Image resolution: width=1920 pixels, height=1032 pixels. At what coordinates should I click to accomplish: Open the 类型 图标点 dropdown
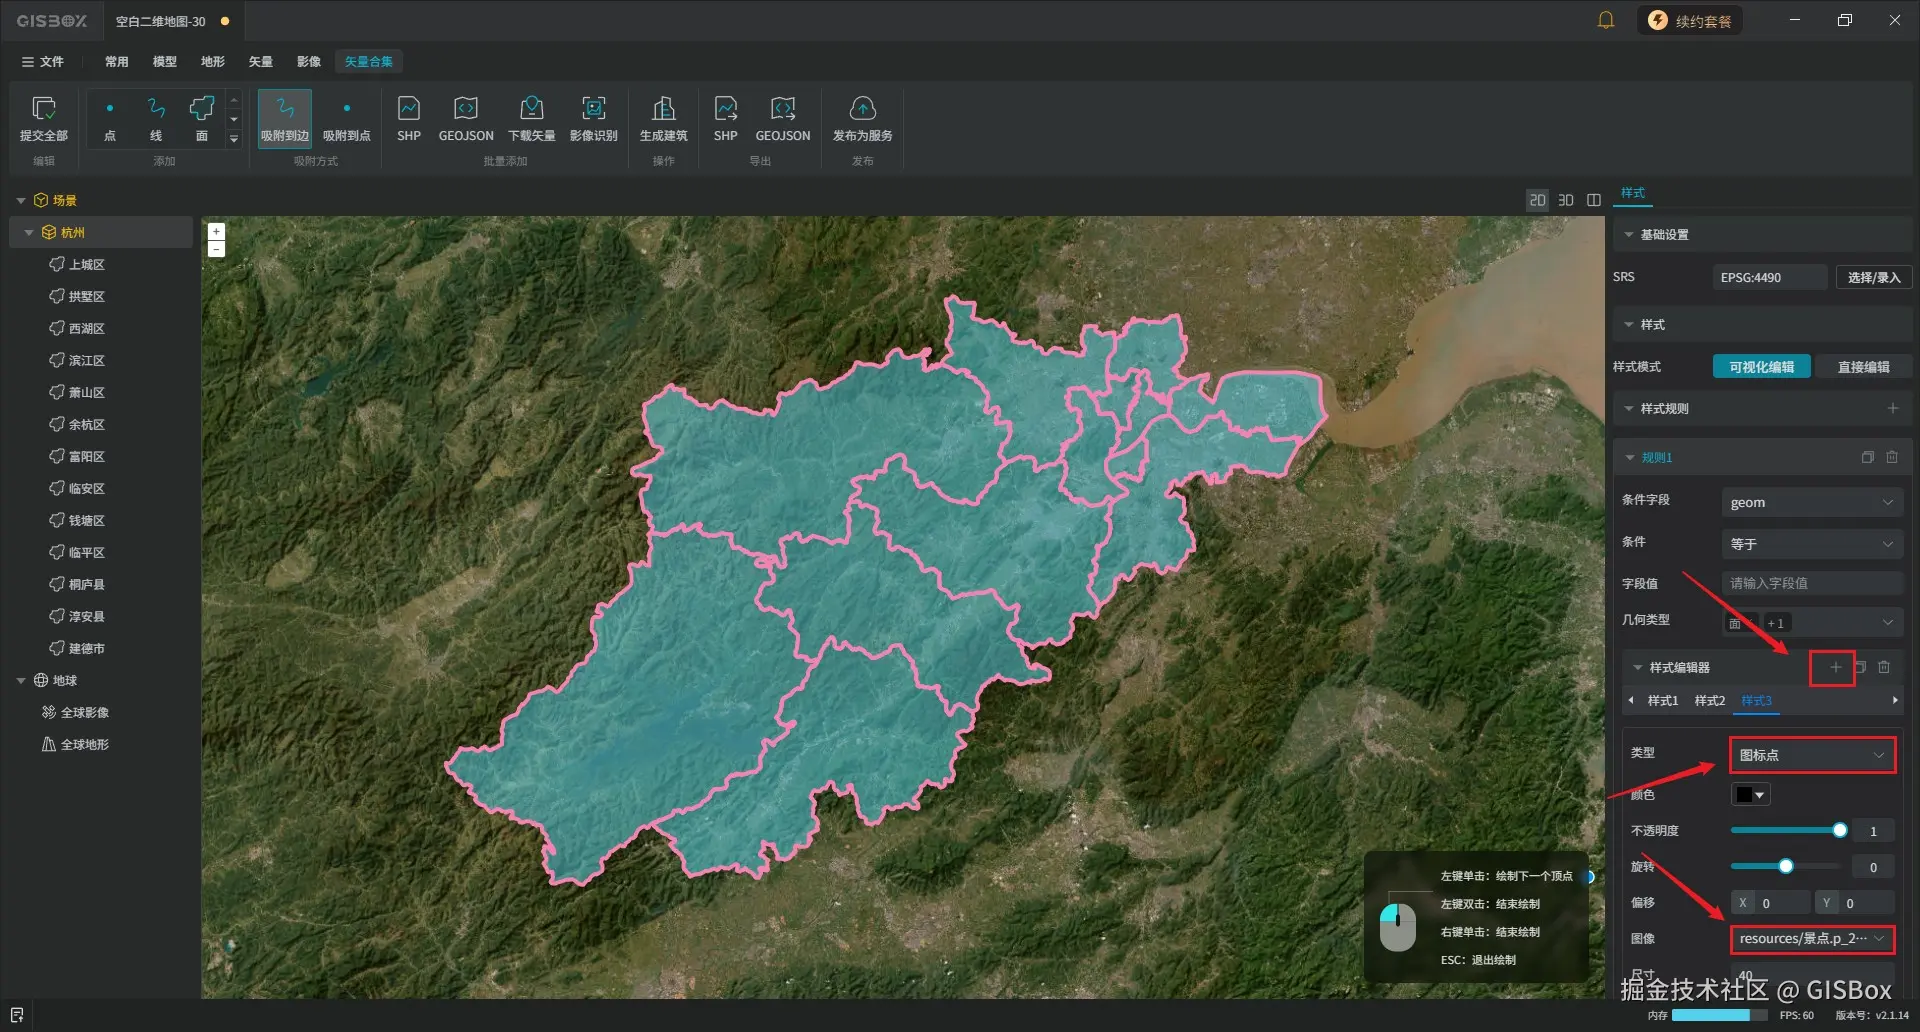point(1812,755)
